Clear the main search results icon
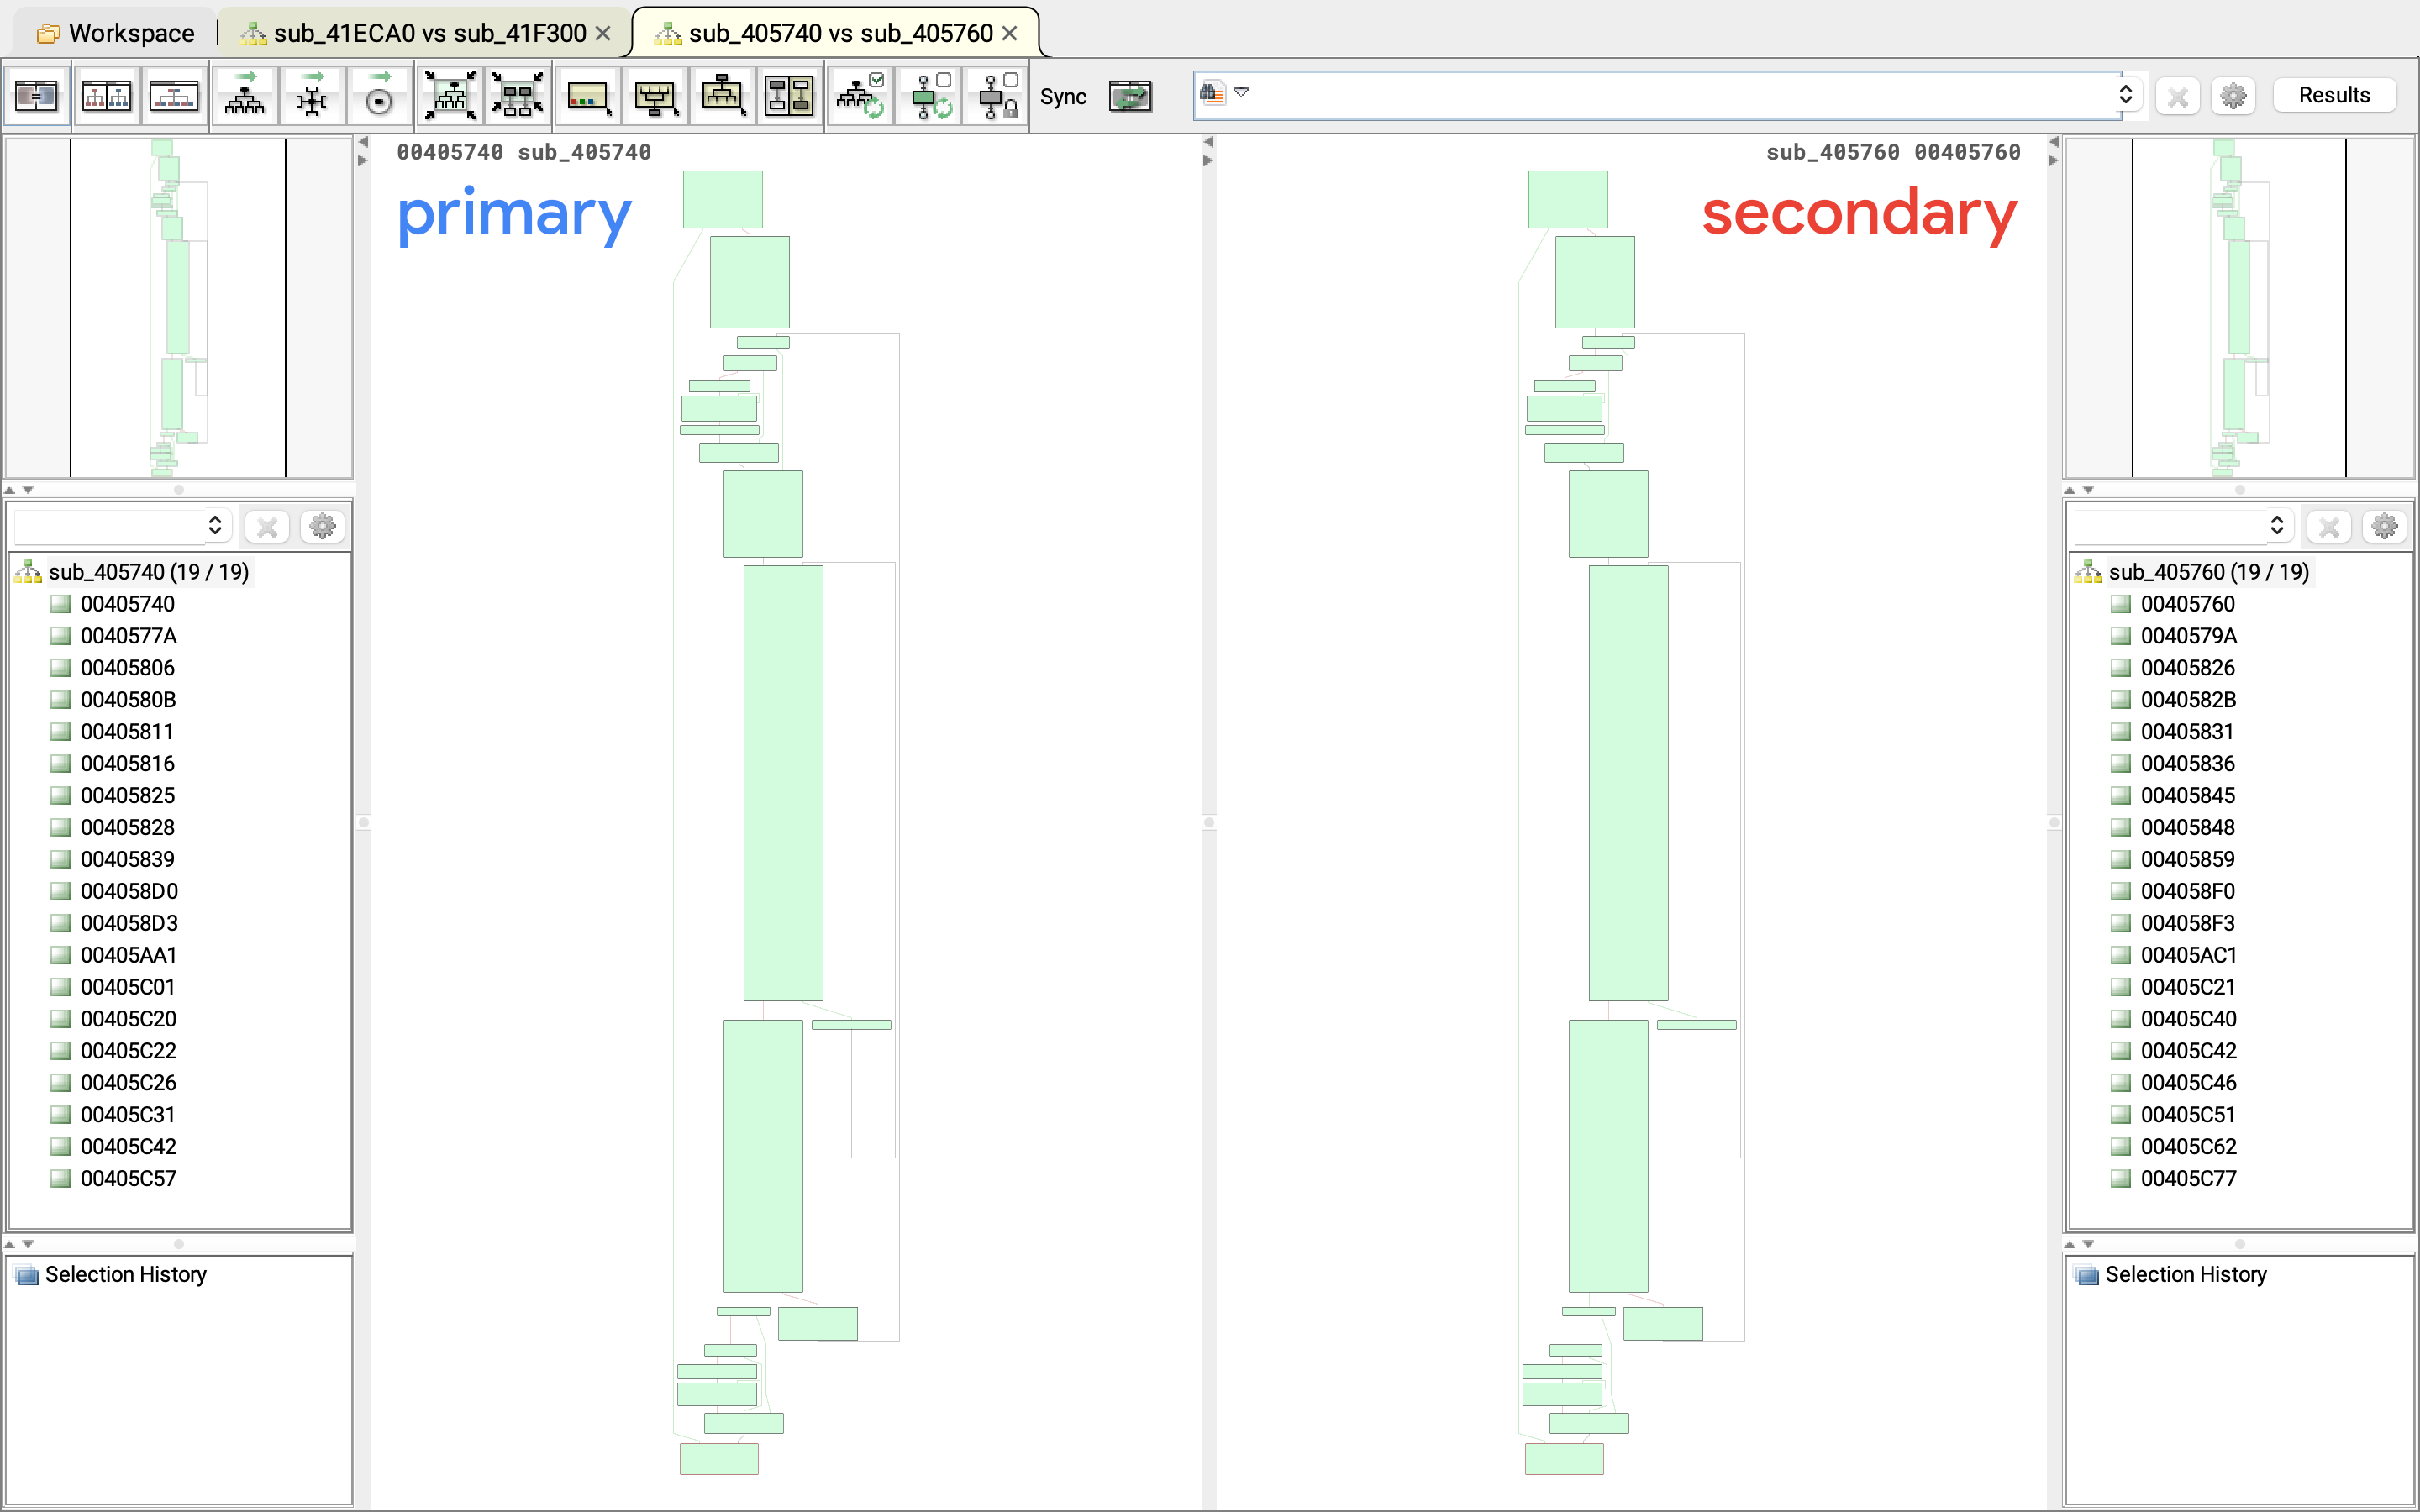 click(2177, 96)
